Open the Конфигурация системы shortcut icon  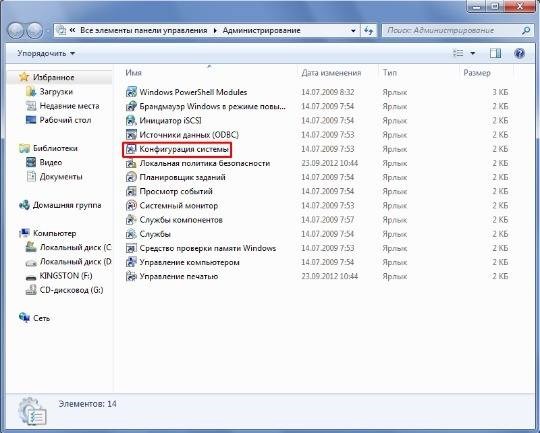tap(131, 149)
